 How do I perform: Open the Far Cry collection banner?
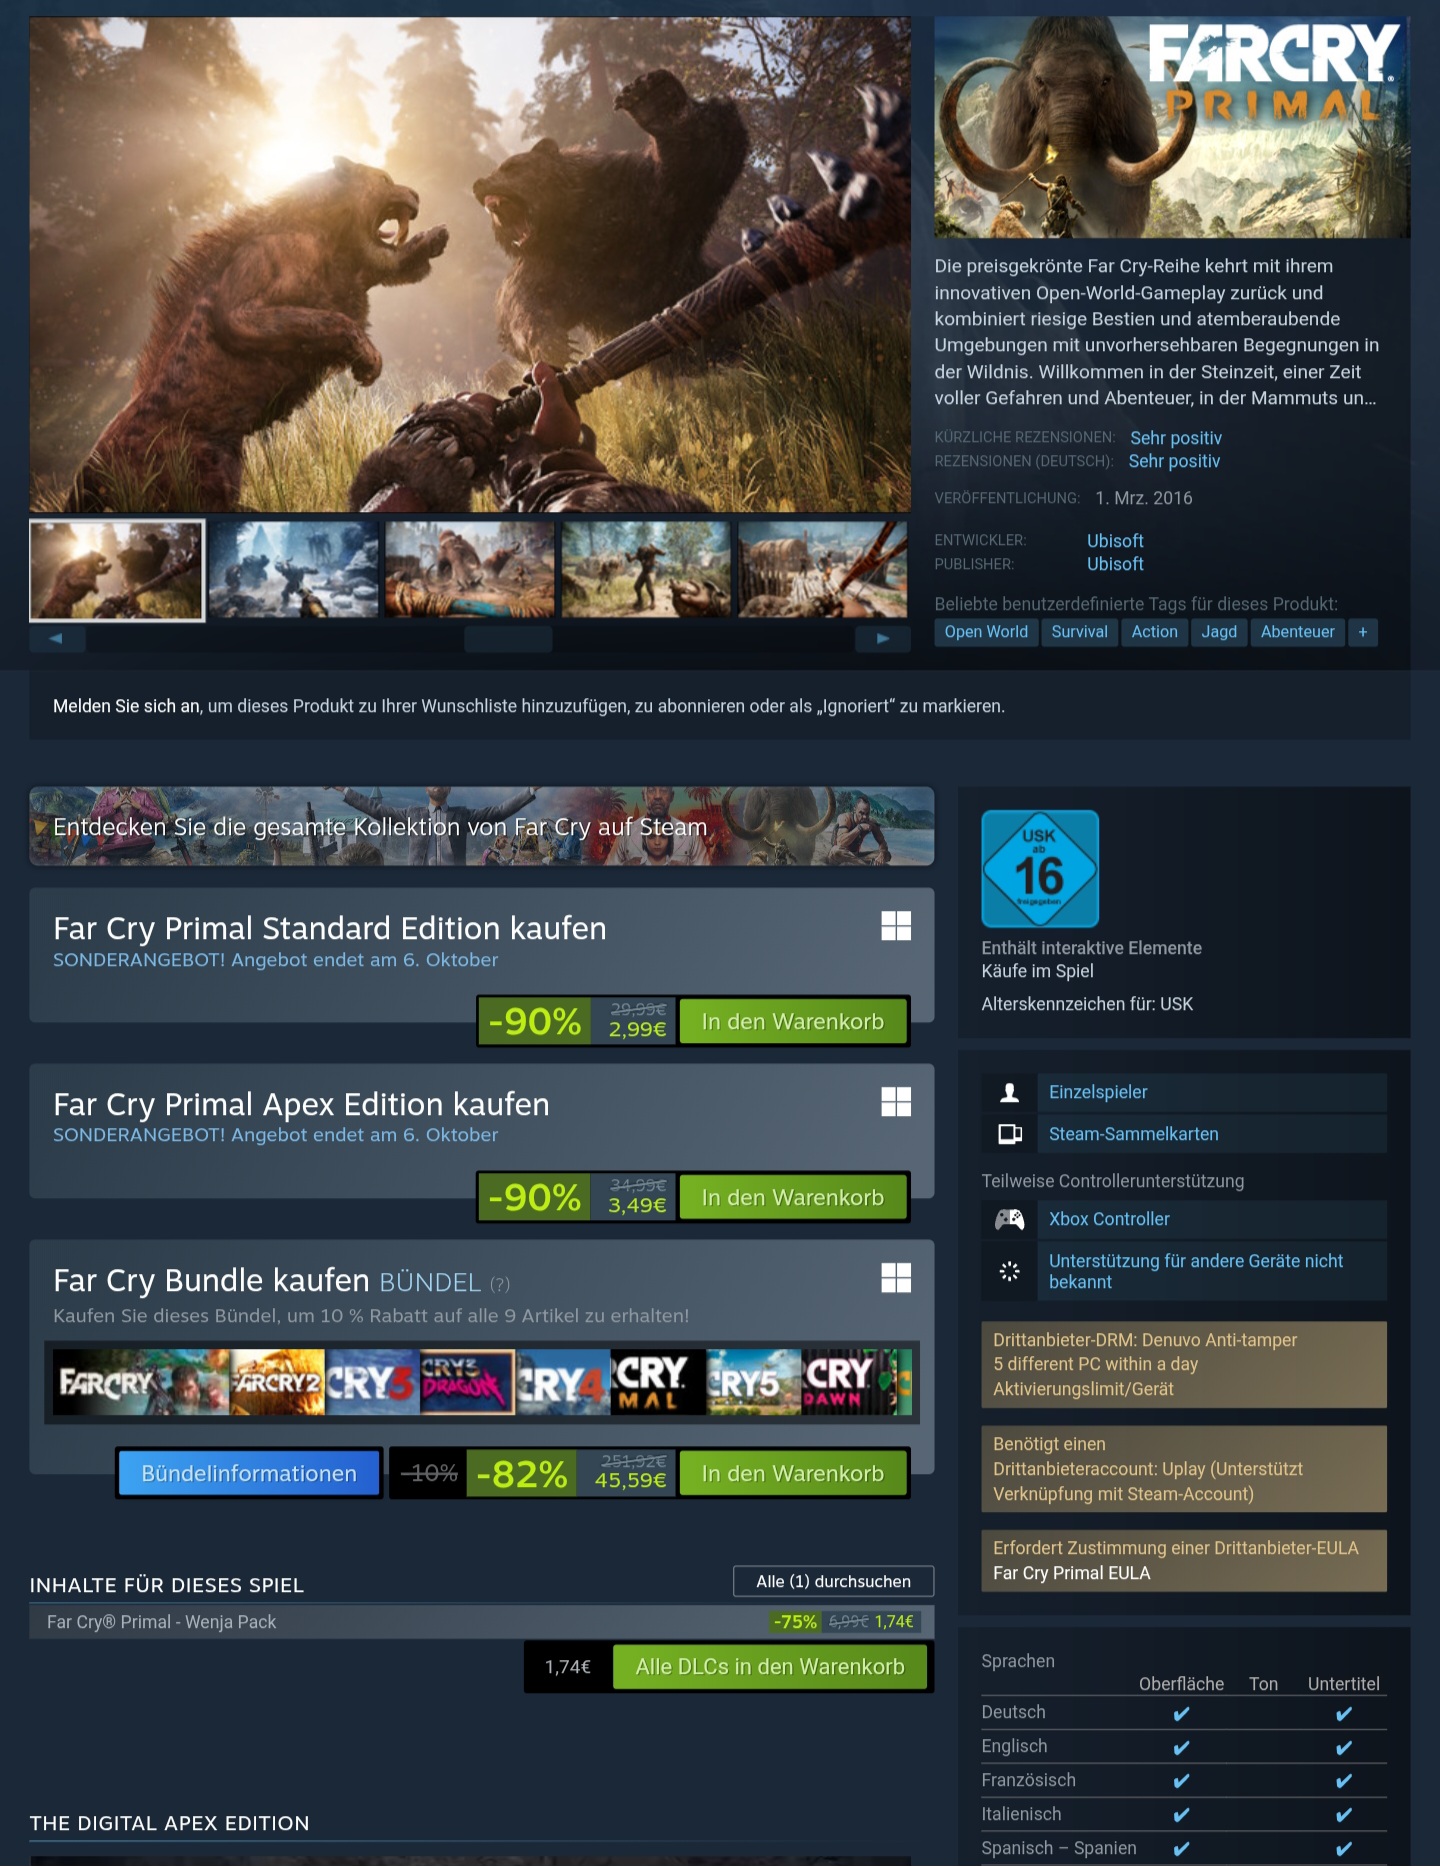tap(482, 827)
